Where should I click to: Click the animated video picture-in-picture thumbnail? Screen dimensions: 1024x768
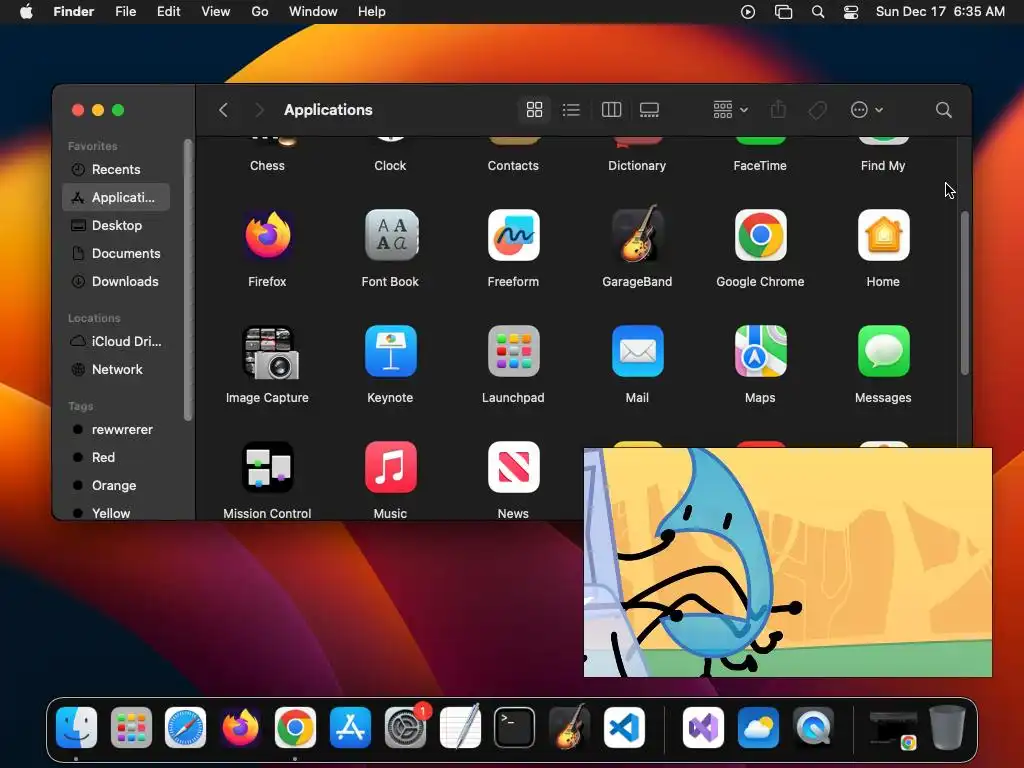tap(788, 562)
